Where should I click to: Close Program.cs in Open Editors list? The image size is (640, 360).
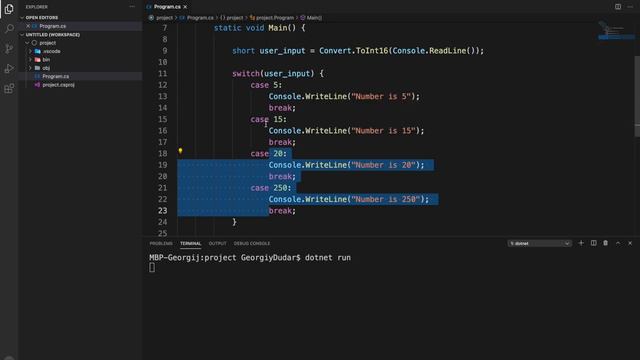(28, 26)
